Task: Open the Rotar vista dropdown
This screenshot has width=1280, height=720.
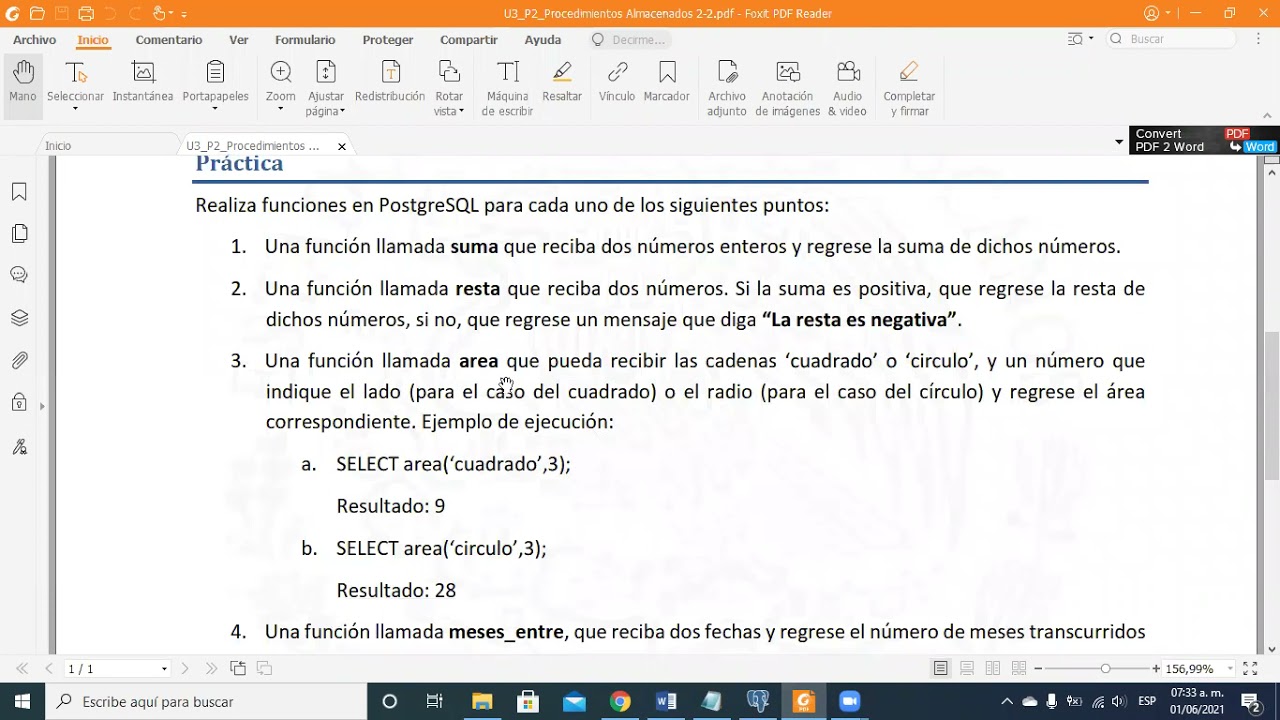Action: tap(461, 112)
